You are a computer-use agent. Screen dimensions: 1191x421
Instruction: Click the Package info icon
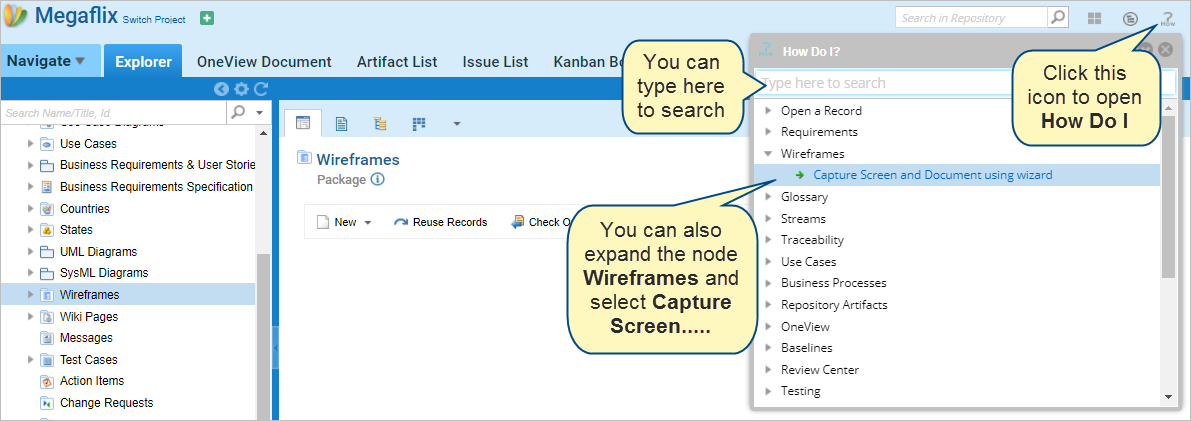click(x=378, y=180)
